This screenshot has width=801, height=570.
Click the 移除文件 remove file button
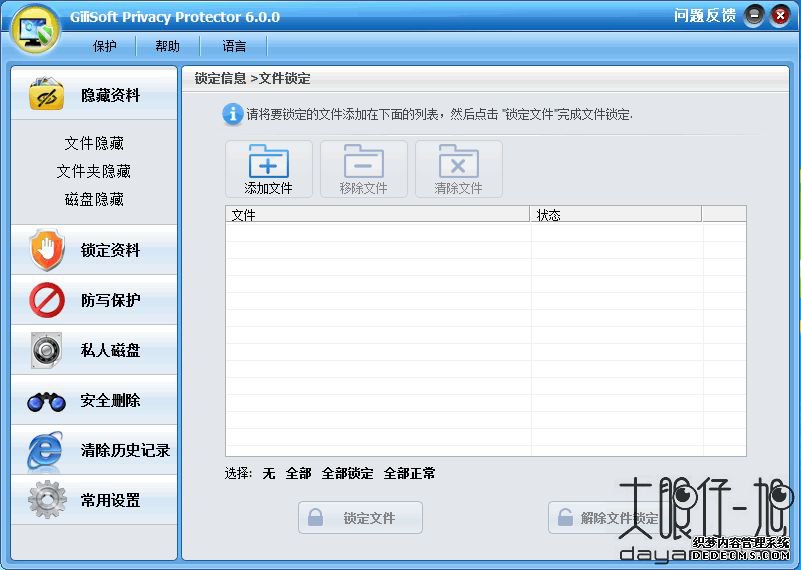pyautogui.click(x=364, y=169)
